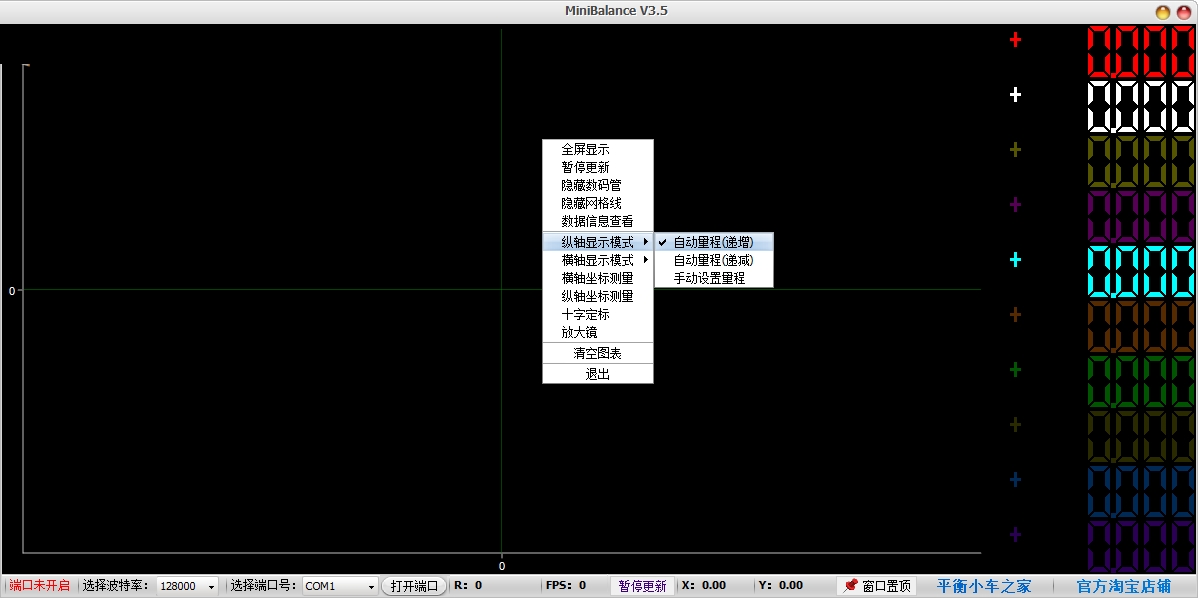Click the pushpin icon beside 窗口置顶
This screenshot has width=1198, height=598.
(x=850, y=586)
